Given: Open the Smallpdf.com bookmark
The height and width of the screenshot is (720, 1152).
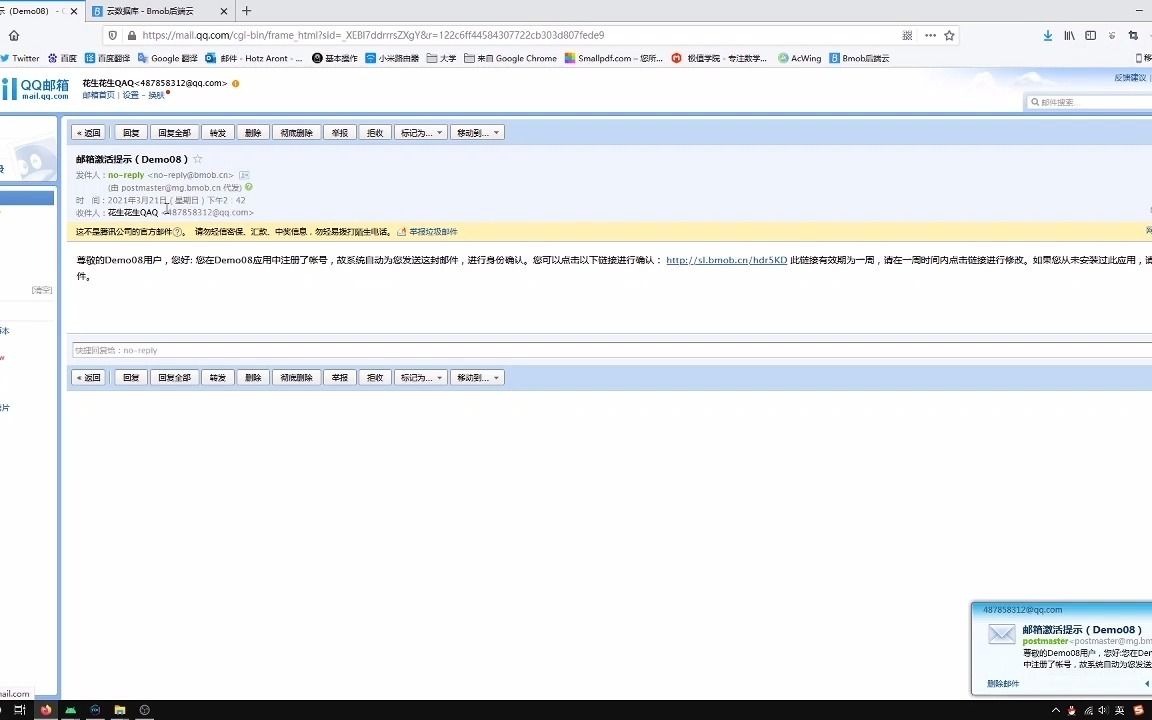Looking at the screenshot, I should click(x=613, y=58).
